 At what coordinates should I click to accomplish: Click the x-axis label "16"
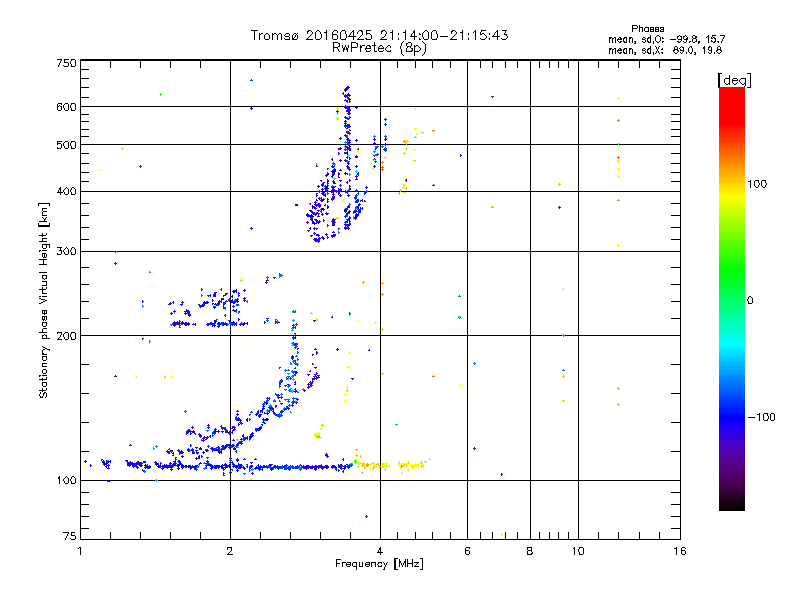tap(680, 551)
